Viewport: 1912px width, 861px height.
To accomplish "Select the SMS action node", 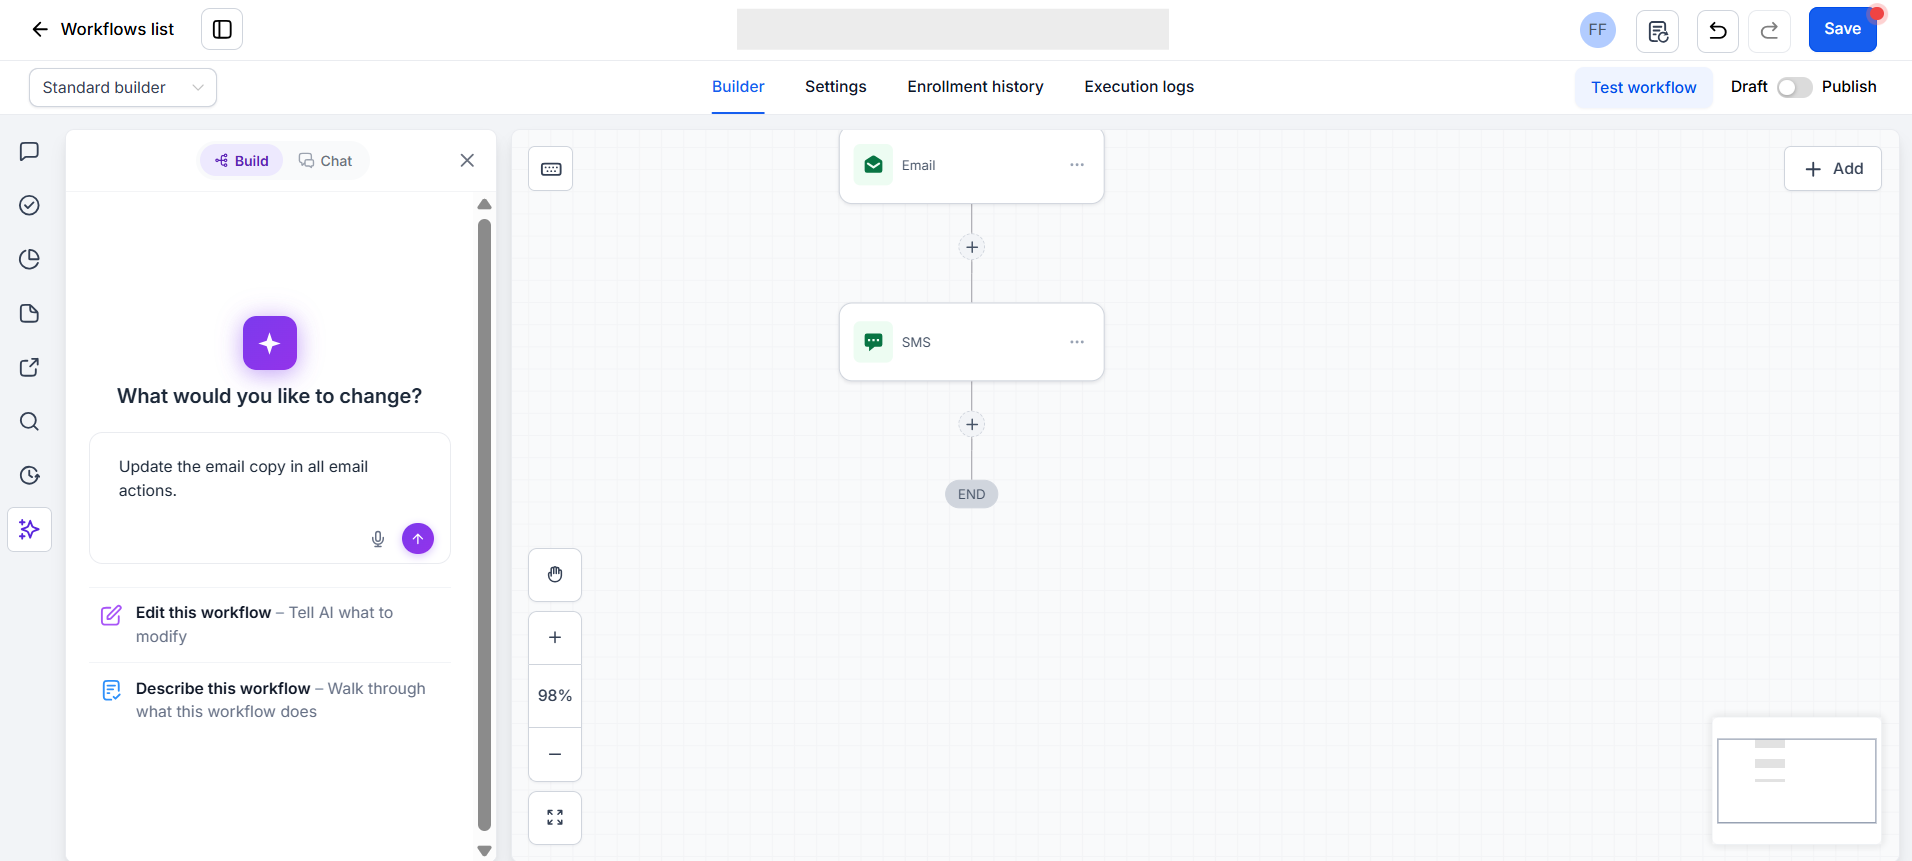I will [x=971, y=342].
